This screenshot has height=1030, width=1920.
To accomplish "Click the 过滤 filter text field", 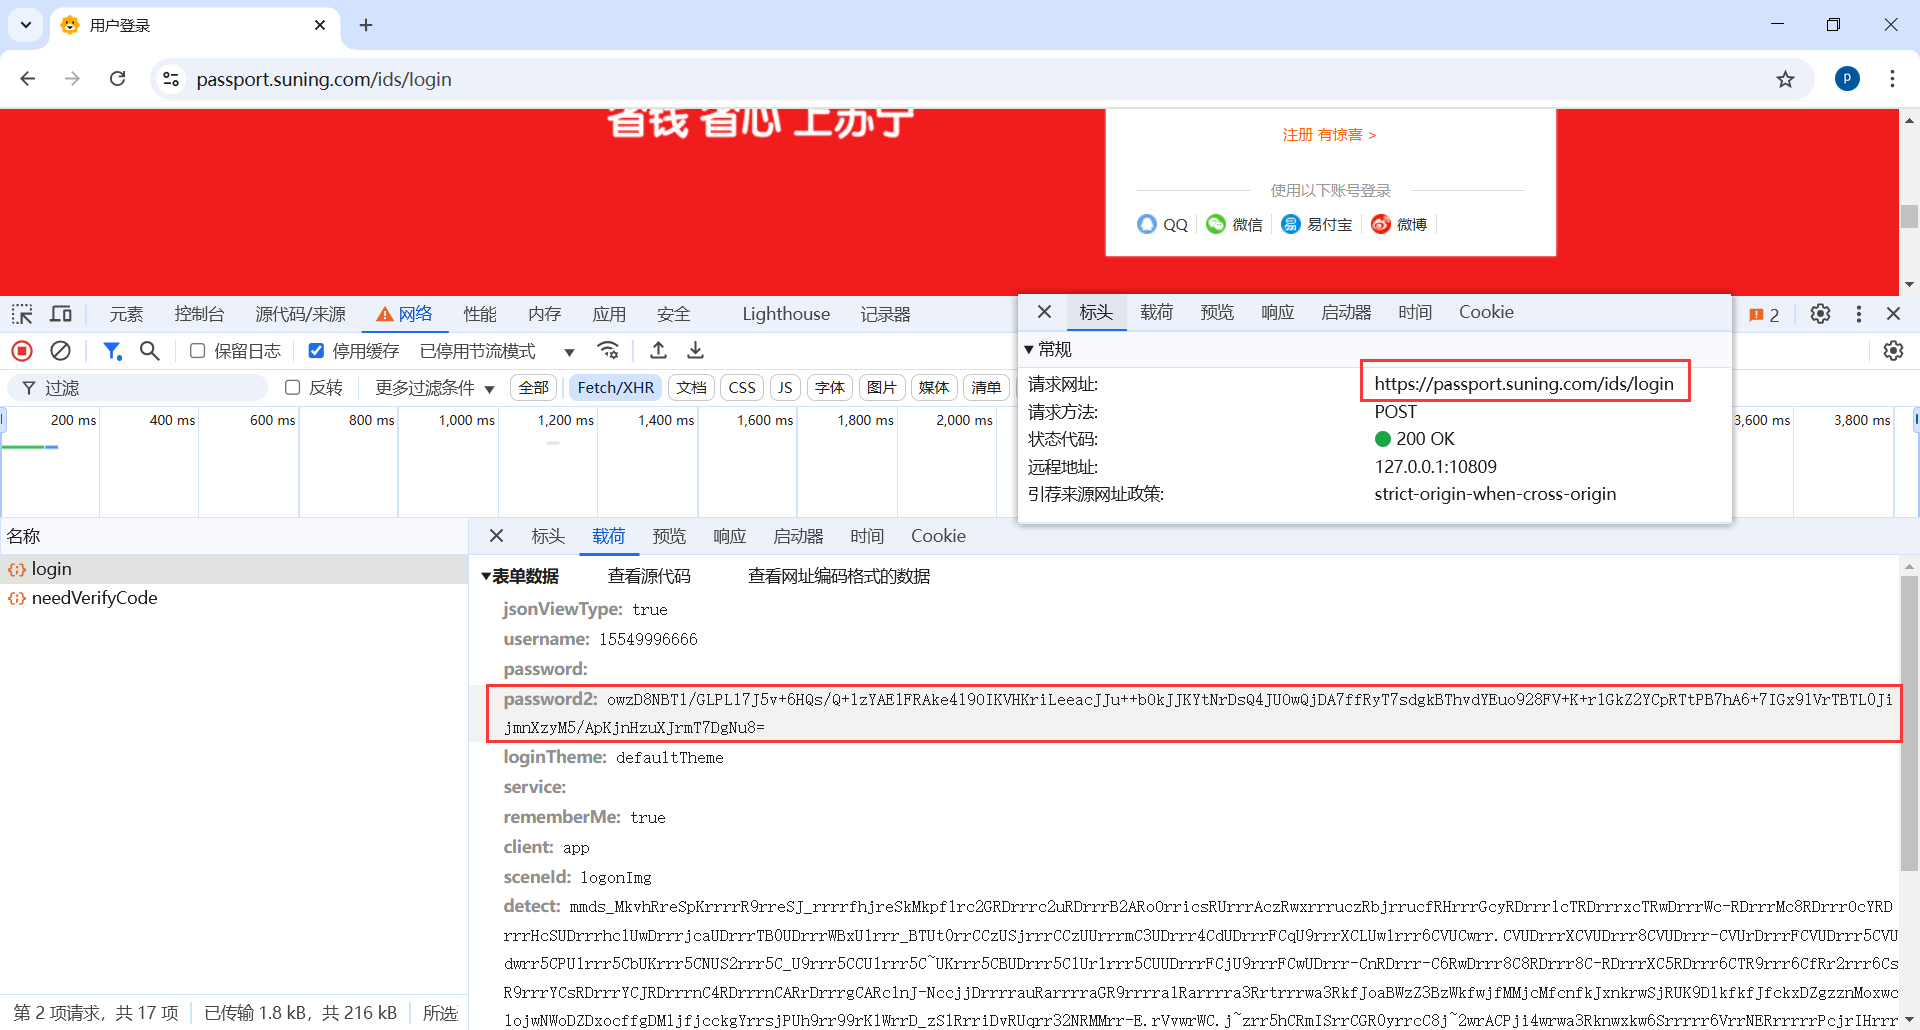I will [140, 388].
